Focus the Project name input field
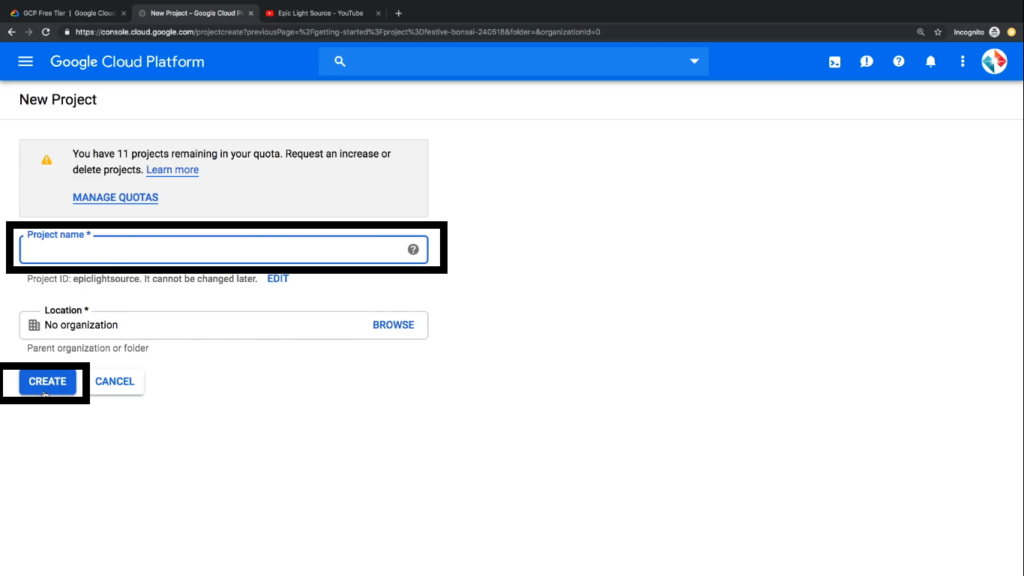Viewport: 1024px width, 576px height. click(x=223, y=249)
